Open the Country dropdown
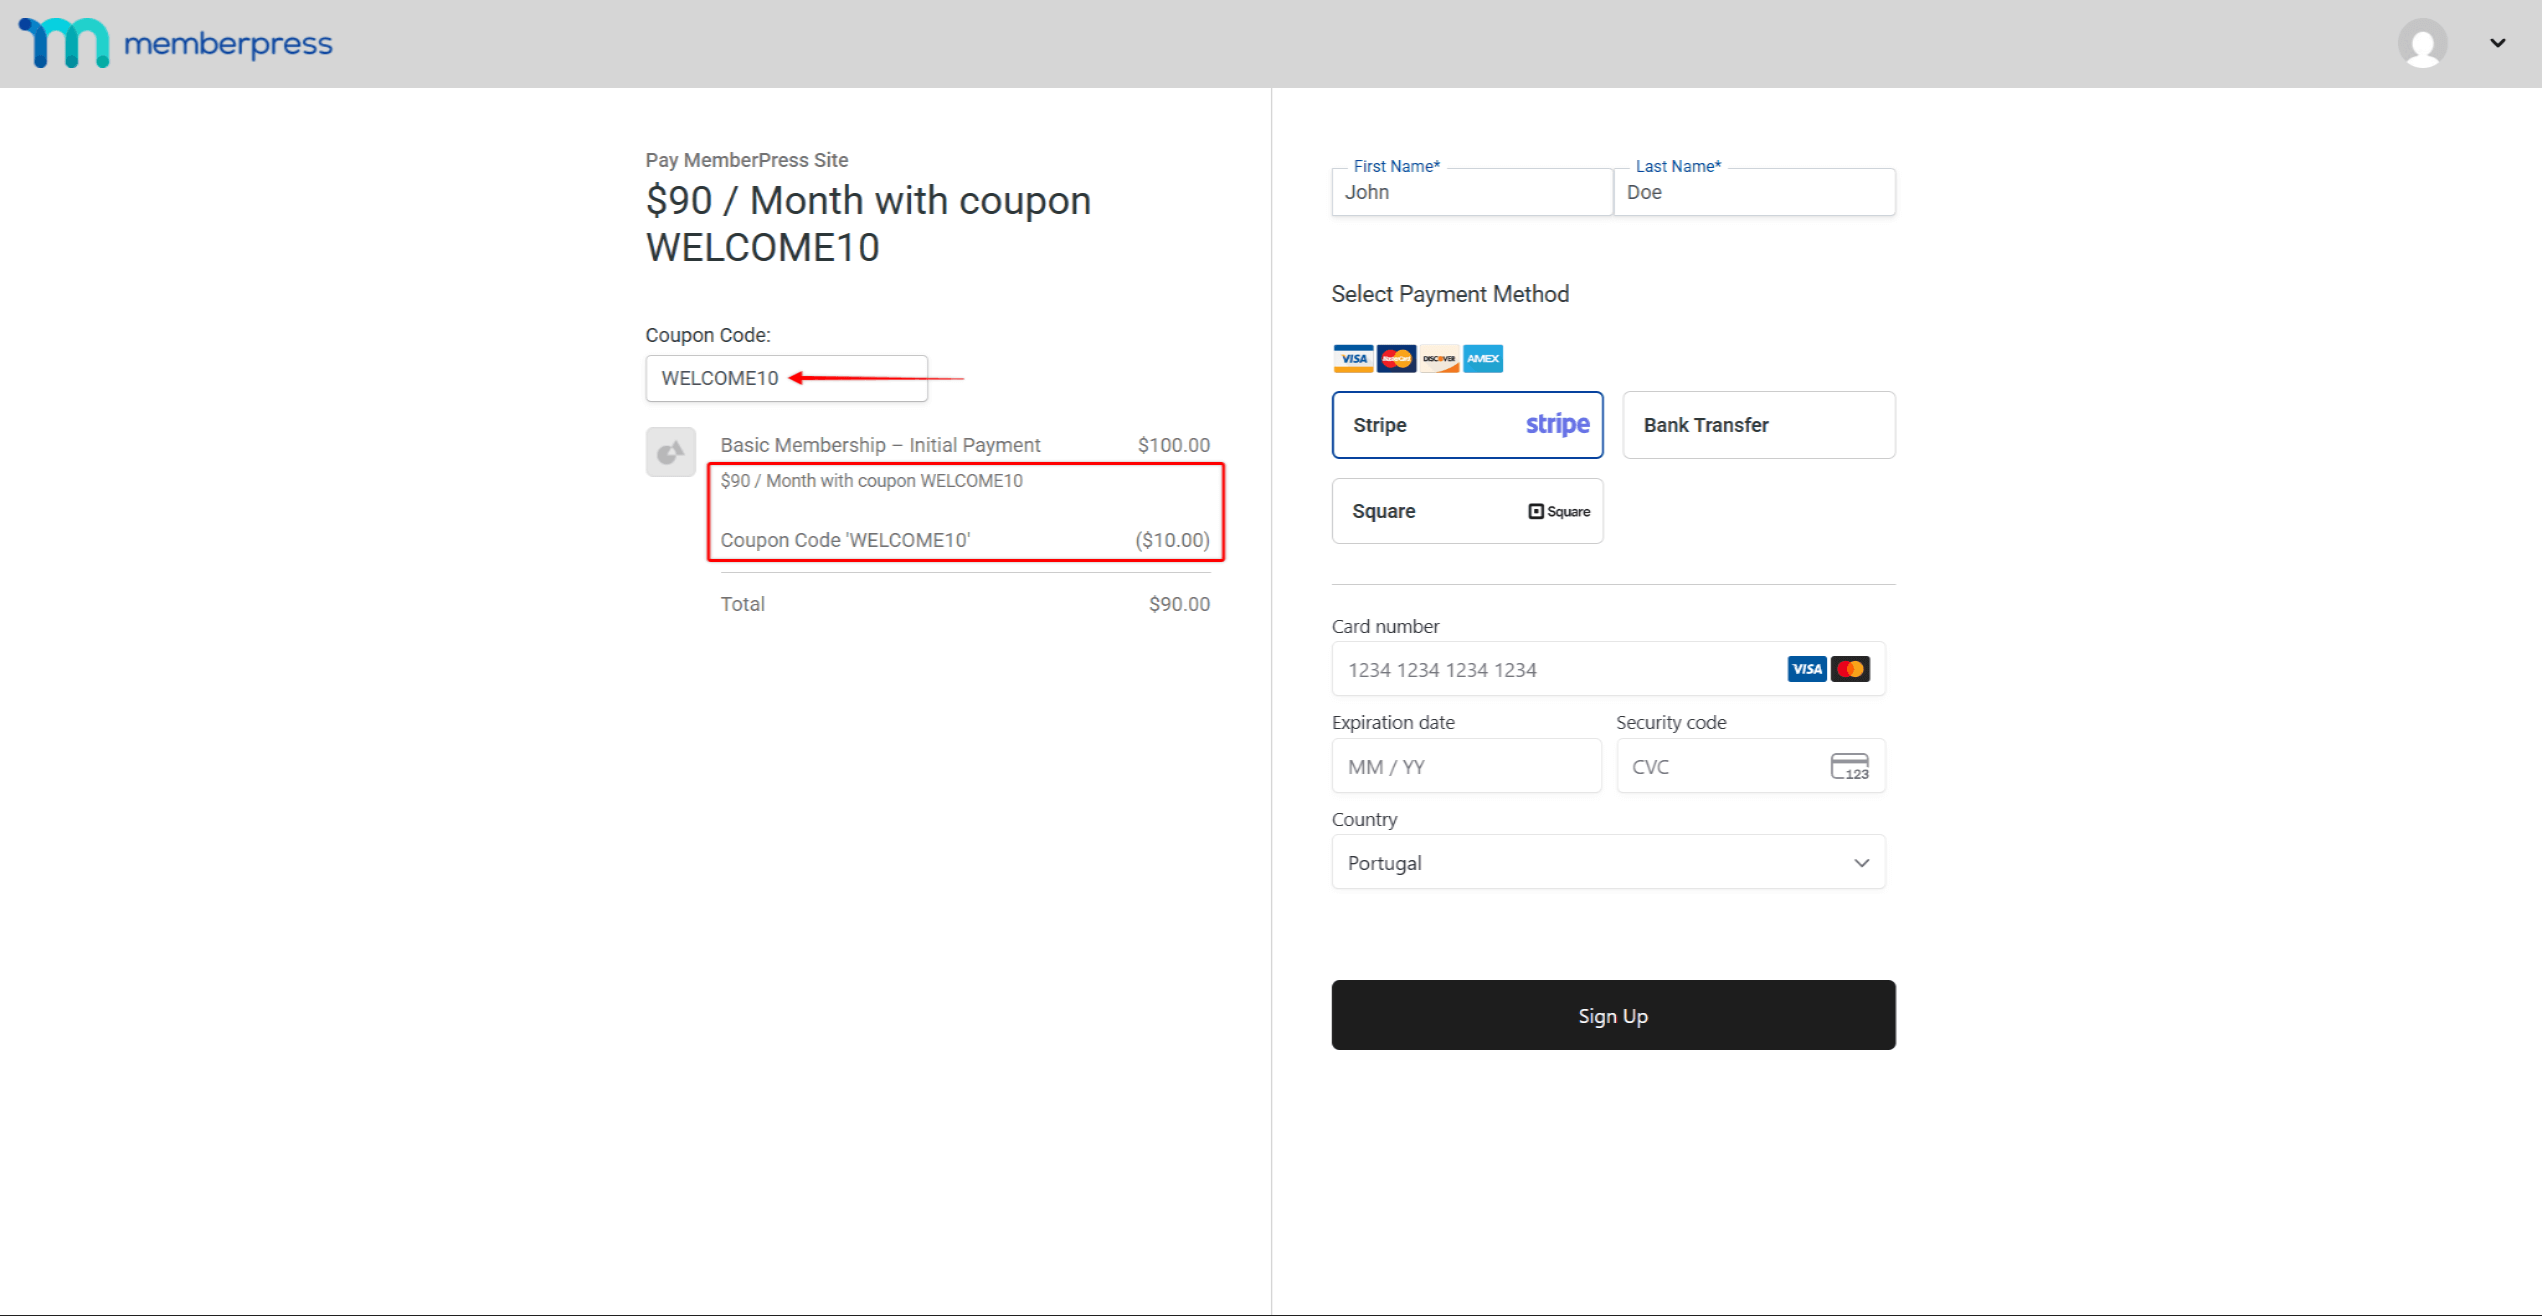2542x1316 pixels. pyautogui.click(x=1608, y=863)
